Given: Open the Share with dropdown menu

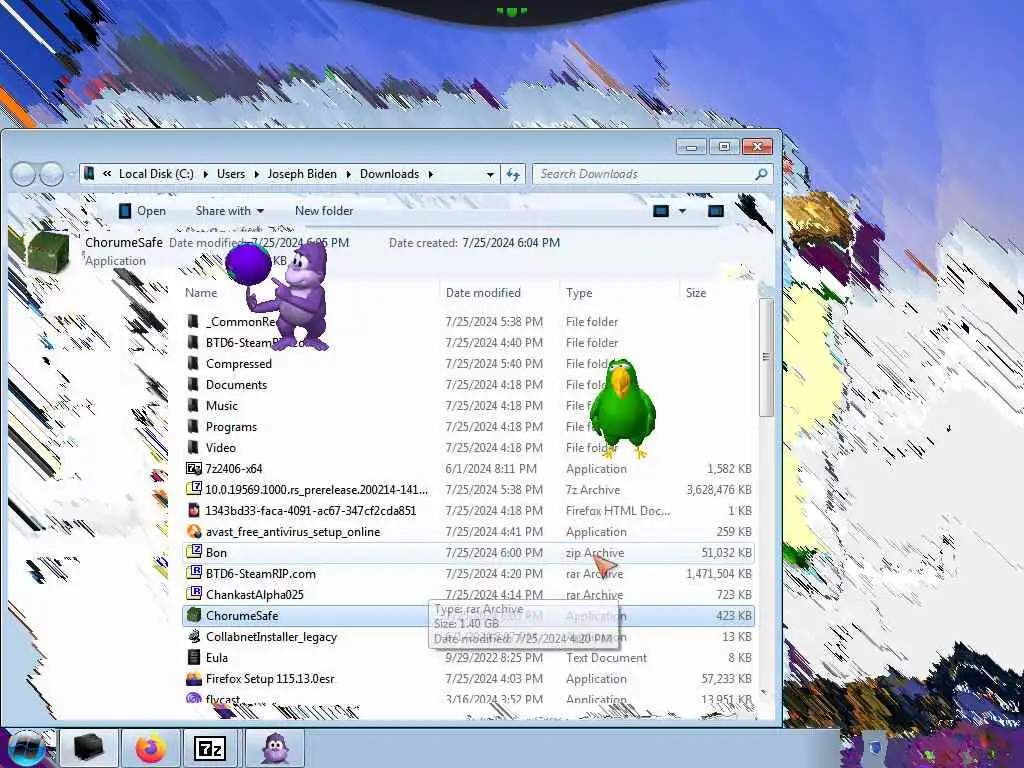Looking at the screenshot, I should (229, 211).
